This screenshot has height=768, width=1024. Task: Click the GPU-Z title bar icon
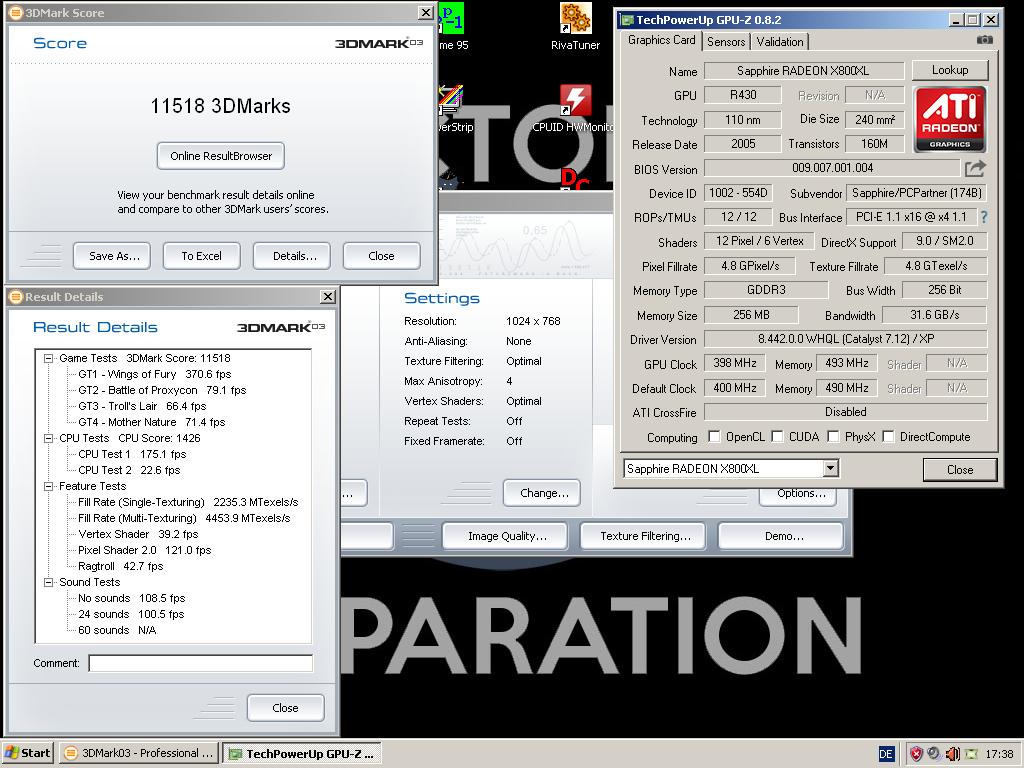(627, 20)
